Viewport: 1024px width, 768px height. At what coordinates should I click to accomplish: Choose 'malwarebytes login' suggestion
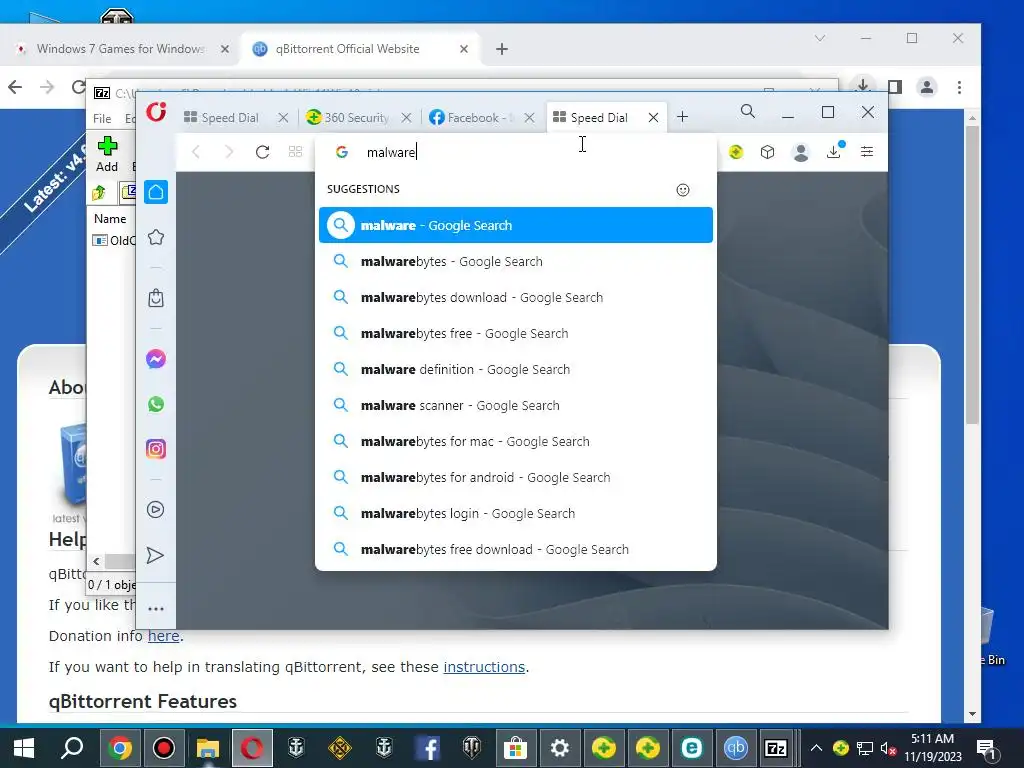[x=516, y=513]
